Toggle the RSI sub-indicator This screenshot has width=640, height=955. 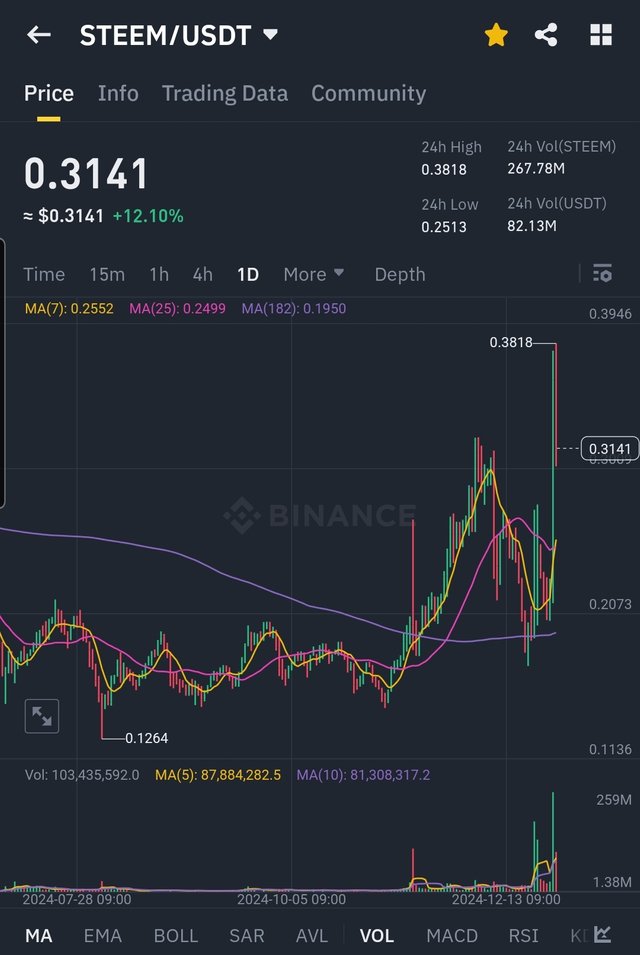[524, 936]
